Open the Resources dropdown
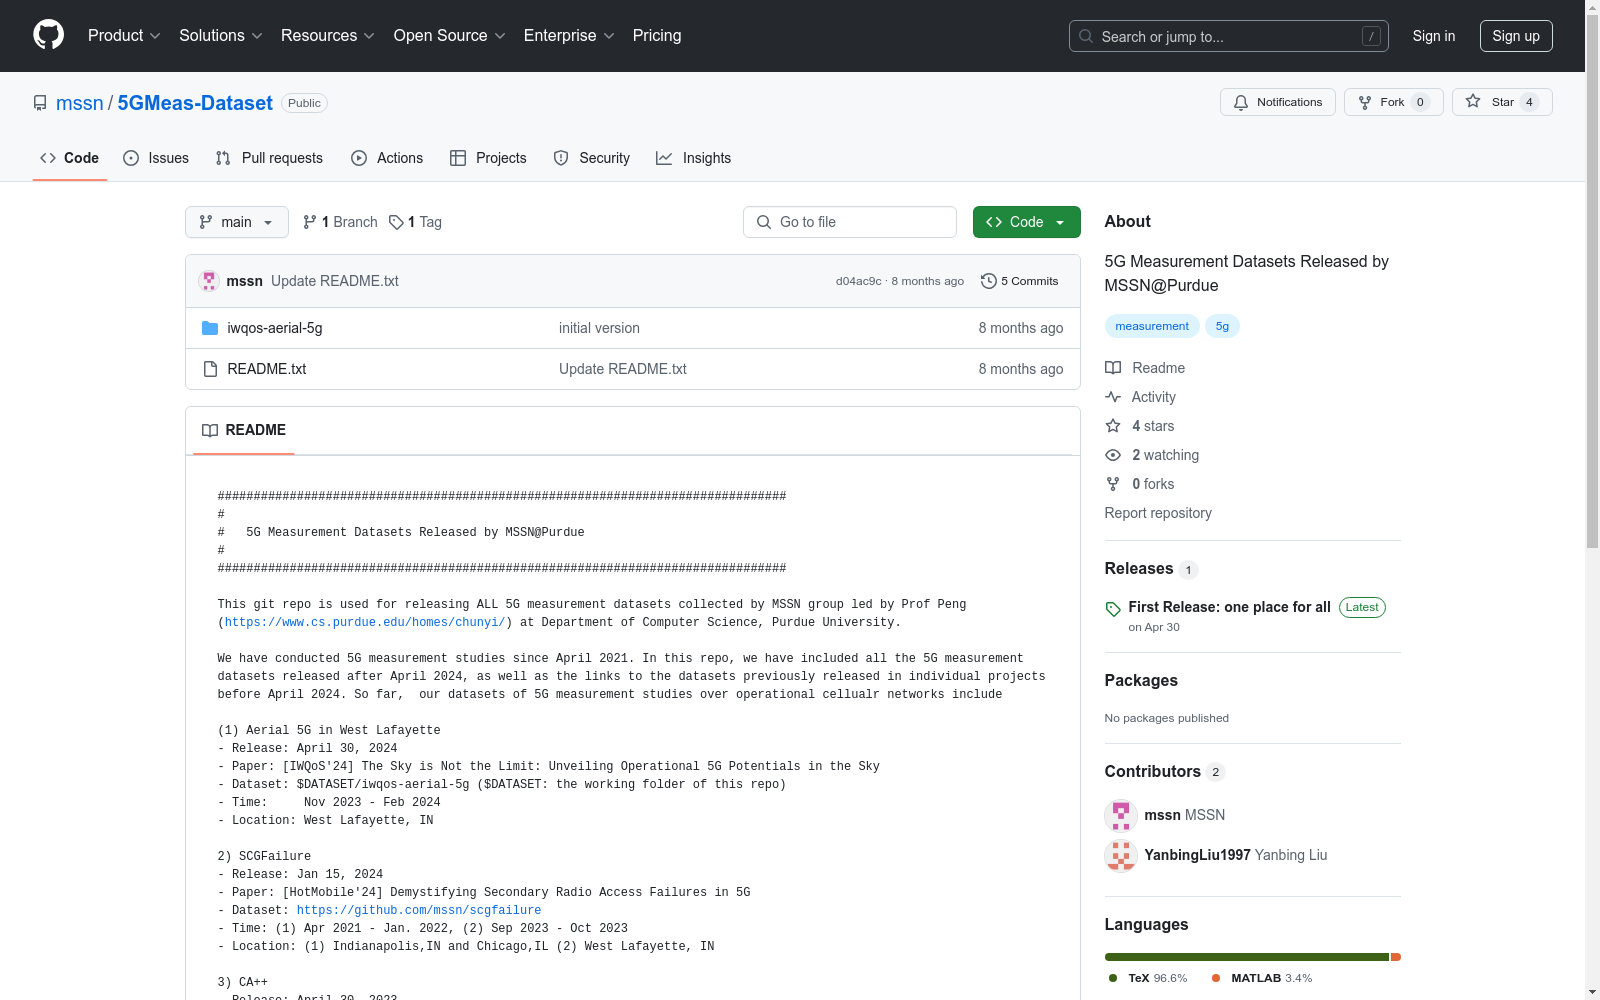Screen dimensions: 1600x1000 click(327, 35)
